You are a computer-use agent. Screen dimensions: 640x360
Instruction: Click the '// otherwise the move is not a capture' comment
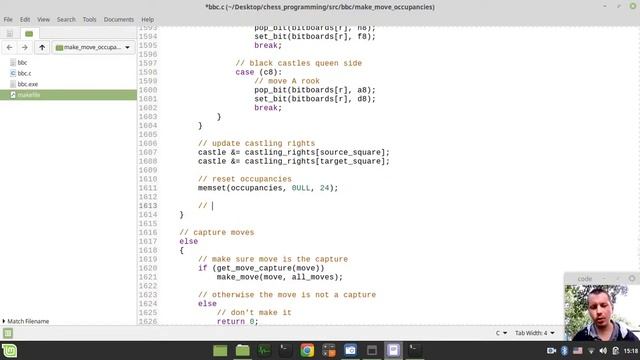pyautogui.click(x=287, y=295)
